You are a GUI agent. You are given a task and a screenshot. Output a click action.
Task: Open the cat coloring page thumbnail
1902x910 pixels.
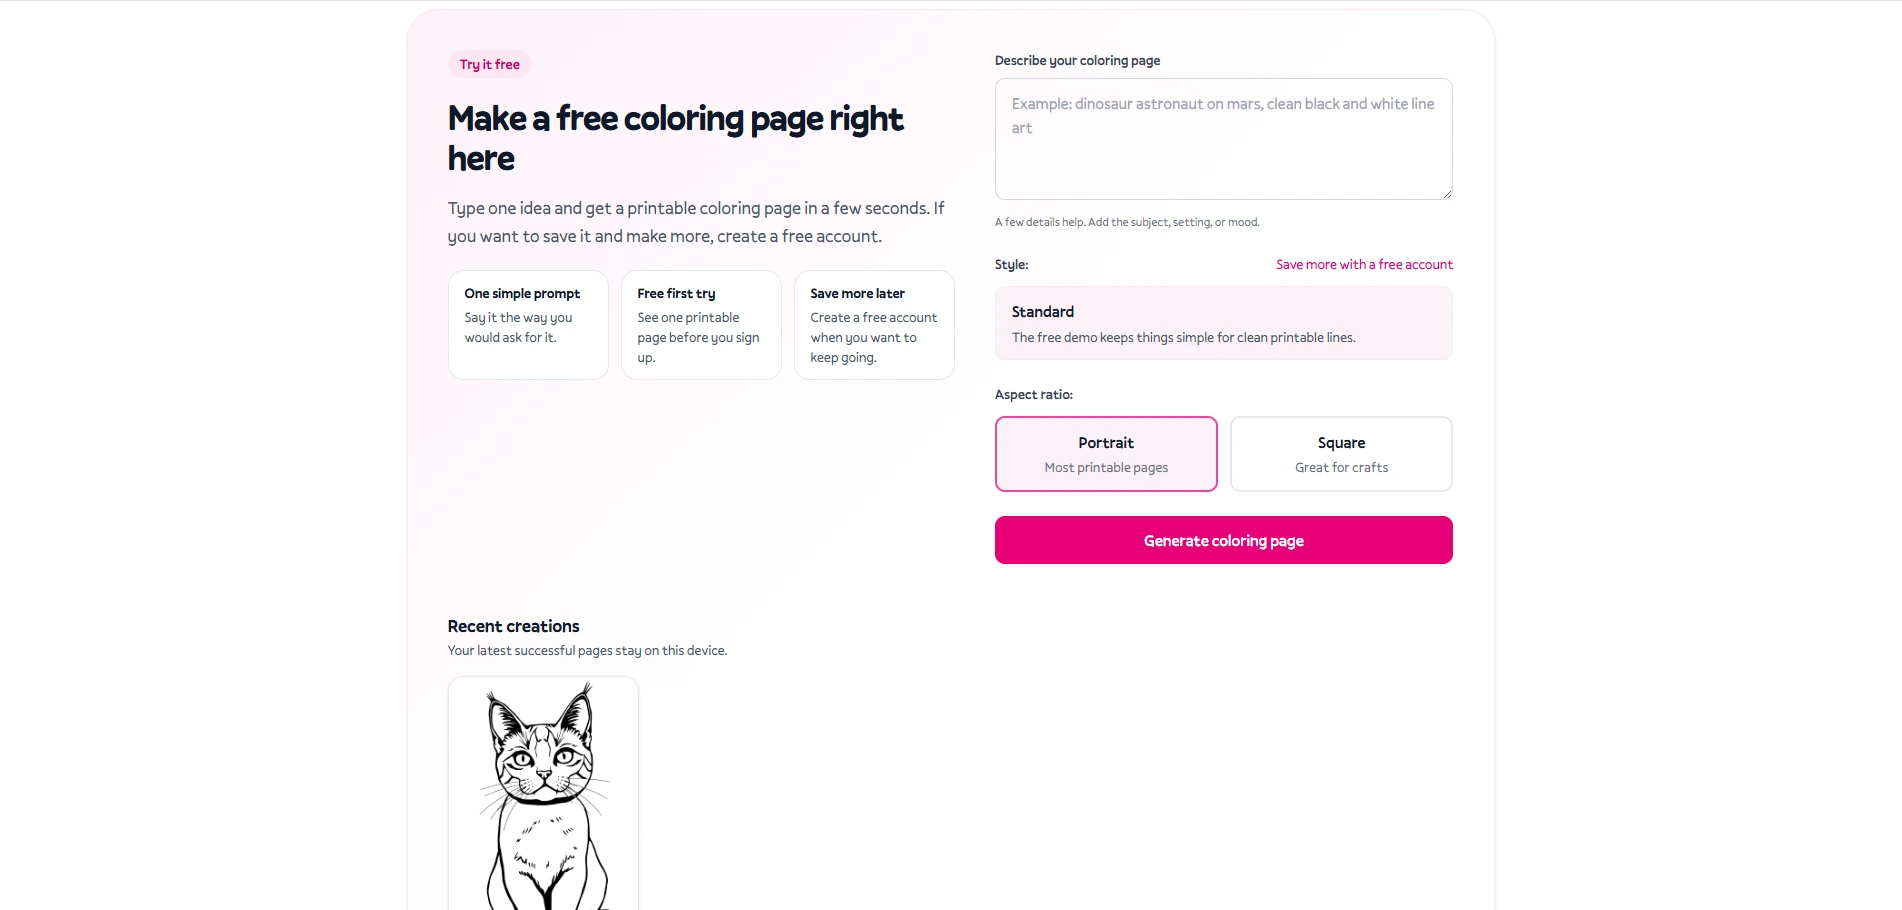(x=543, y=793)
